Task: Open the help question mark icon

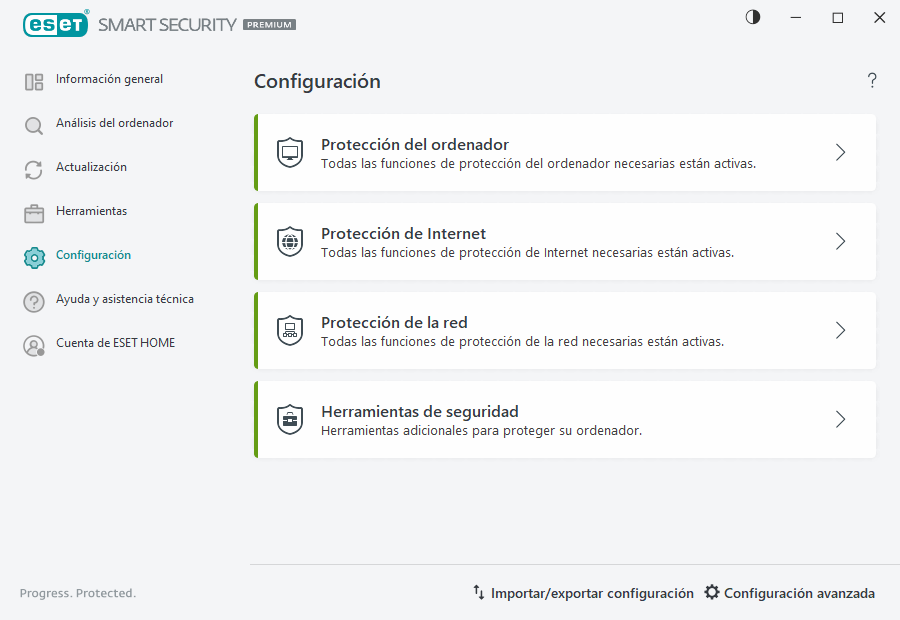Action: (871, 81)
